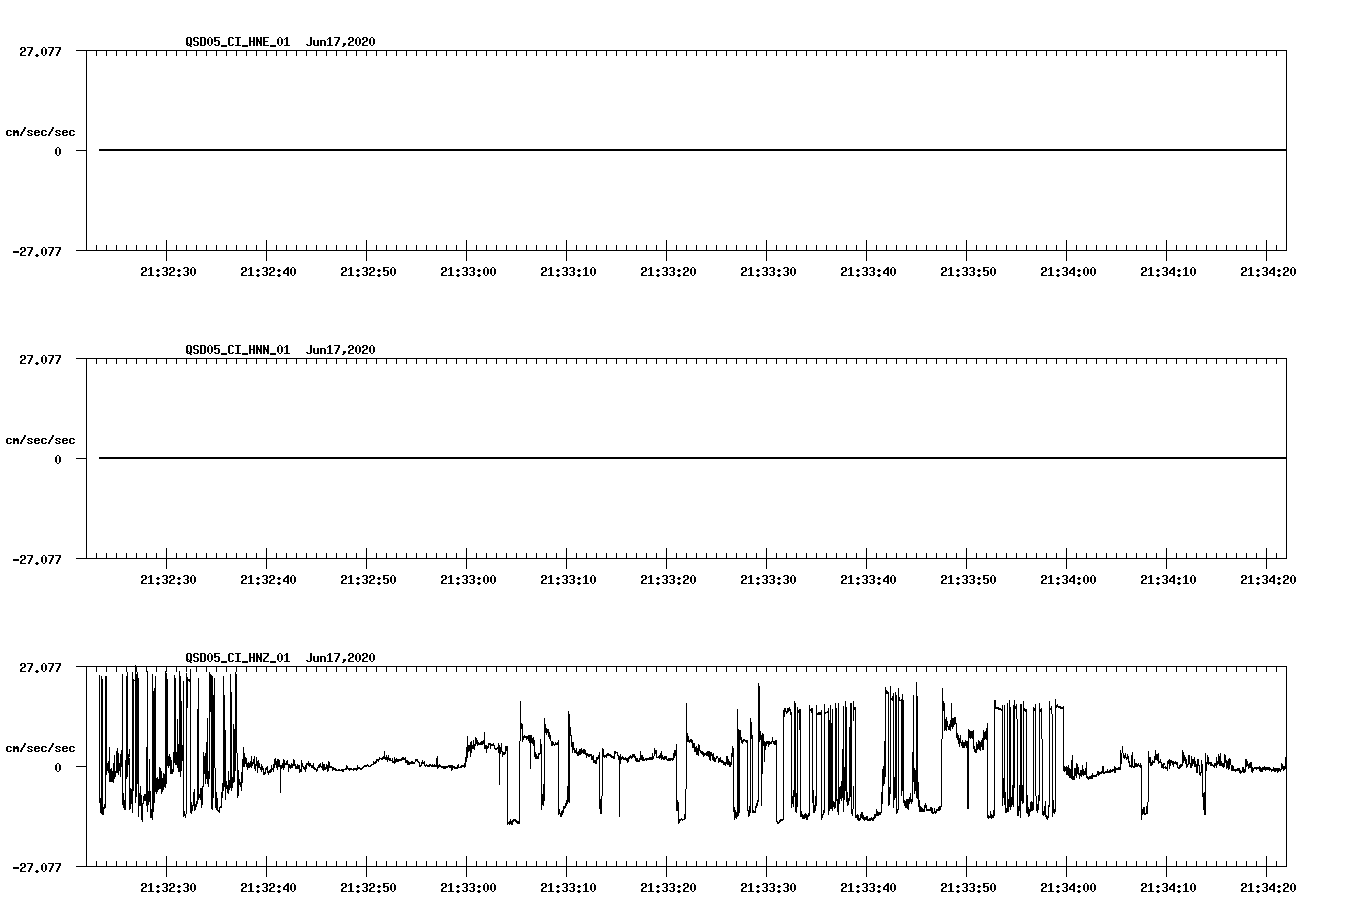Click the 21:33:10 time label under HNN plot
The height and width of the screenshot is (924, 1358).
pos(568,580)
